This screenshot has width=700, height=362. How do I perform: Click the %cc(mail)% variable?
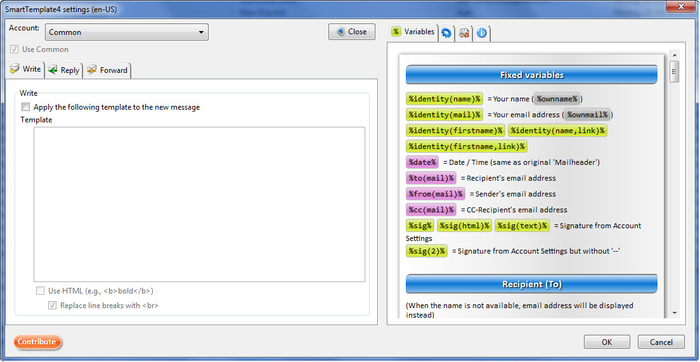point(431,210)
